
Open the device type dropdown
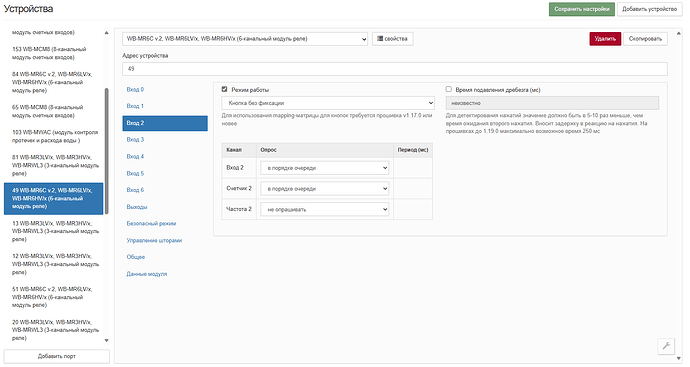pyautogui.click(x=245, y=39)
